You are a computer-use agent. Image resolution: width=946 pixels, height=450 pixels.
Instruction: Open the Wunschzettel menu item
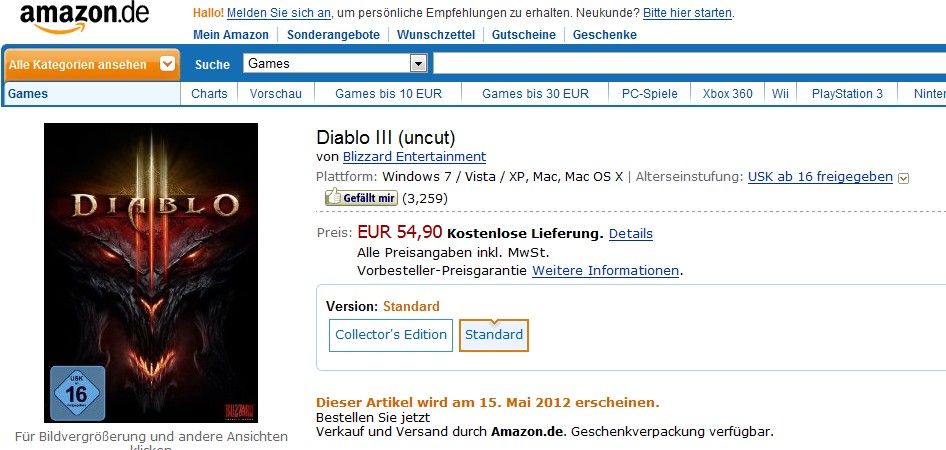[435, 35]
